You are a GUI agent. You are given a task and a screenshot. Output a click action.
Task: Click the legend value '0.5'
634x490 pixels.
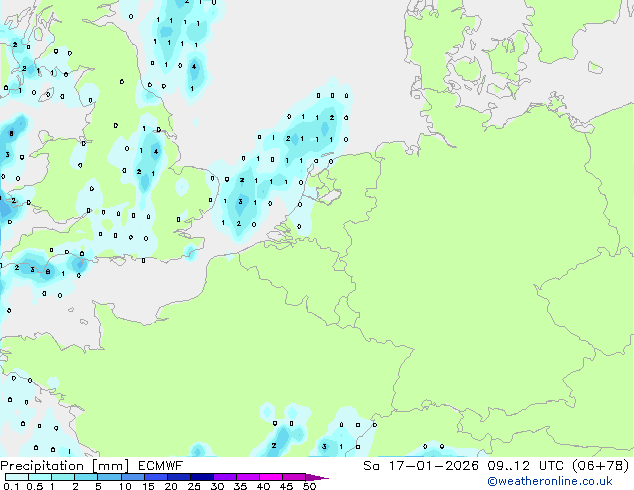coord(35,486)
